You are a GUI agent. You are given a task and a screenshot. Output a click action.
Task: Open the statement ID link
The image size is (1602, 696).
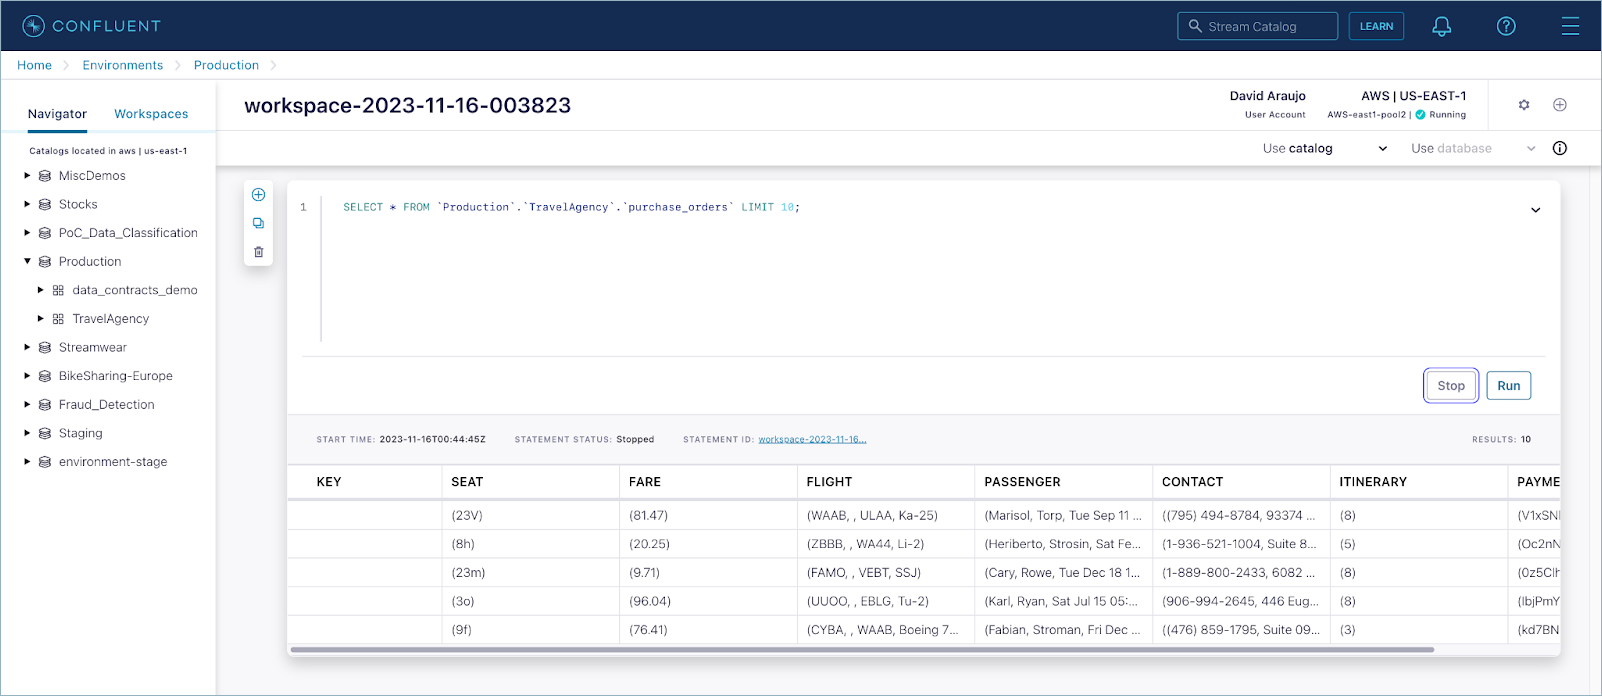[812, 439]
